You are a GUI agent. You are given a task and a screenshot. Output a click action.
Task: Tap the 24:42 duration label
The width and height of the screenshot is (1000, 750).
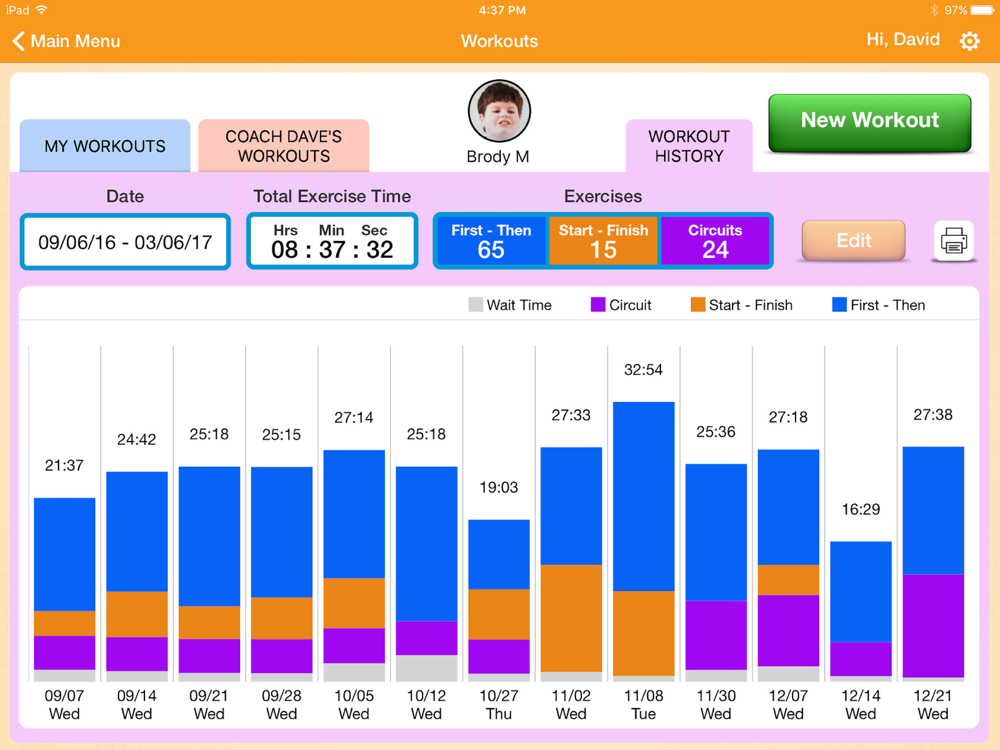coord(136,439)
